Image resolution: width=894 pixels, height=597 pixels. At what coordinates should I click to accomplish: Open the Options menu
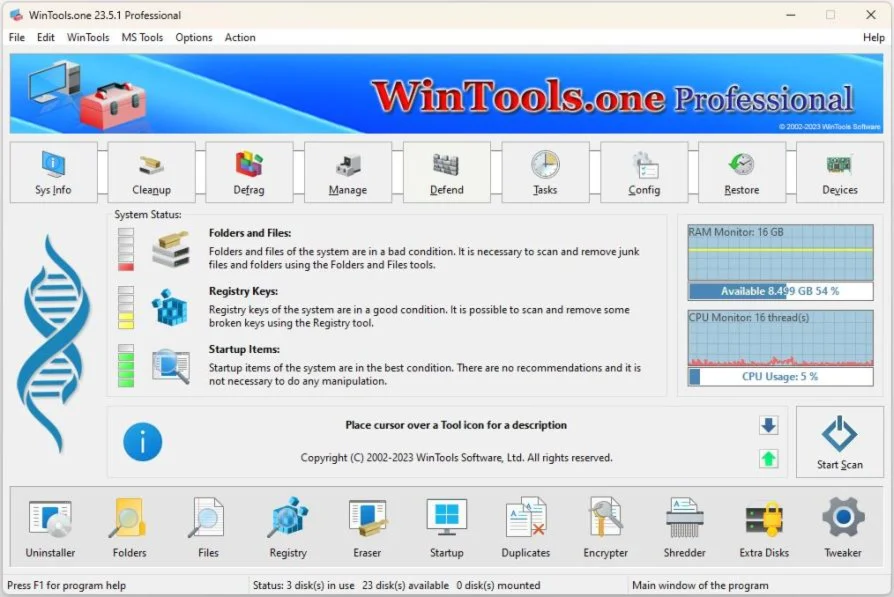pyautogui.click(x=193, y=37)
